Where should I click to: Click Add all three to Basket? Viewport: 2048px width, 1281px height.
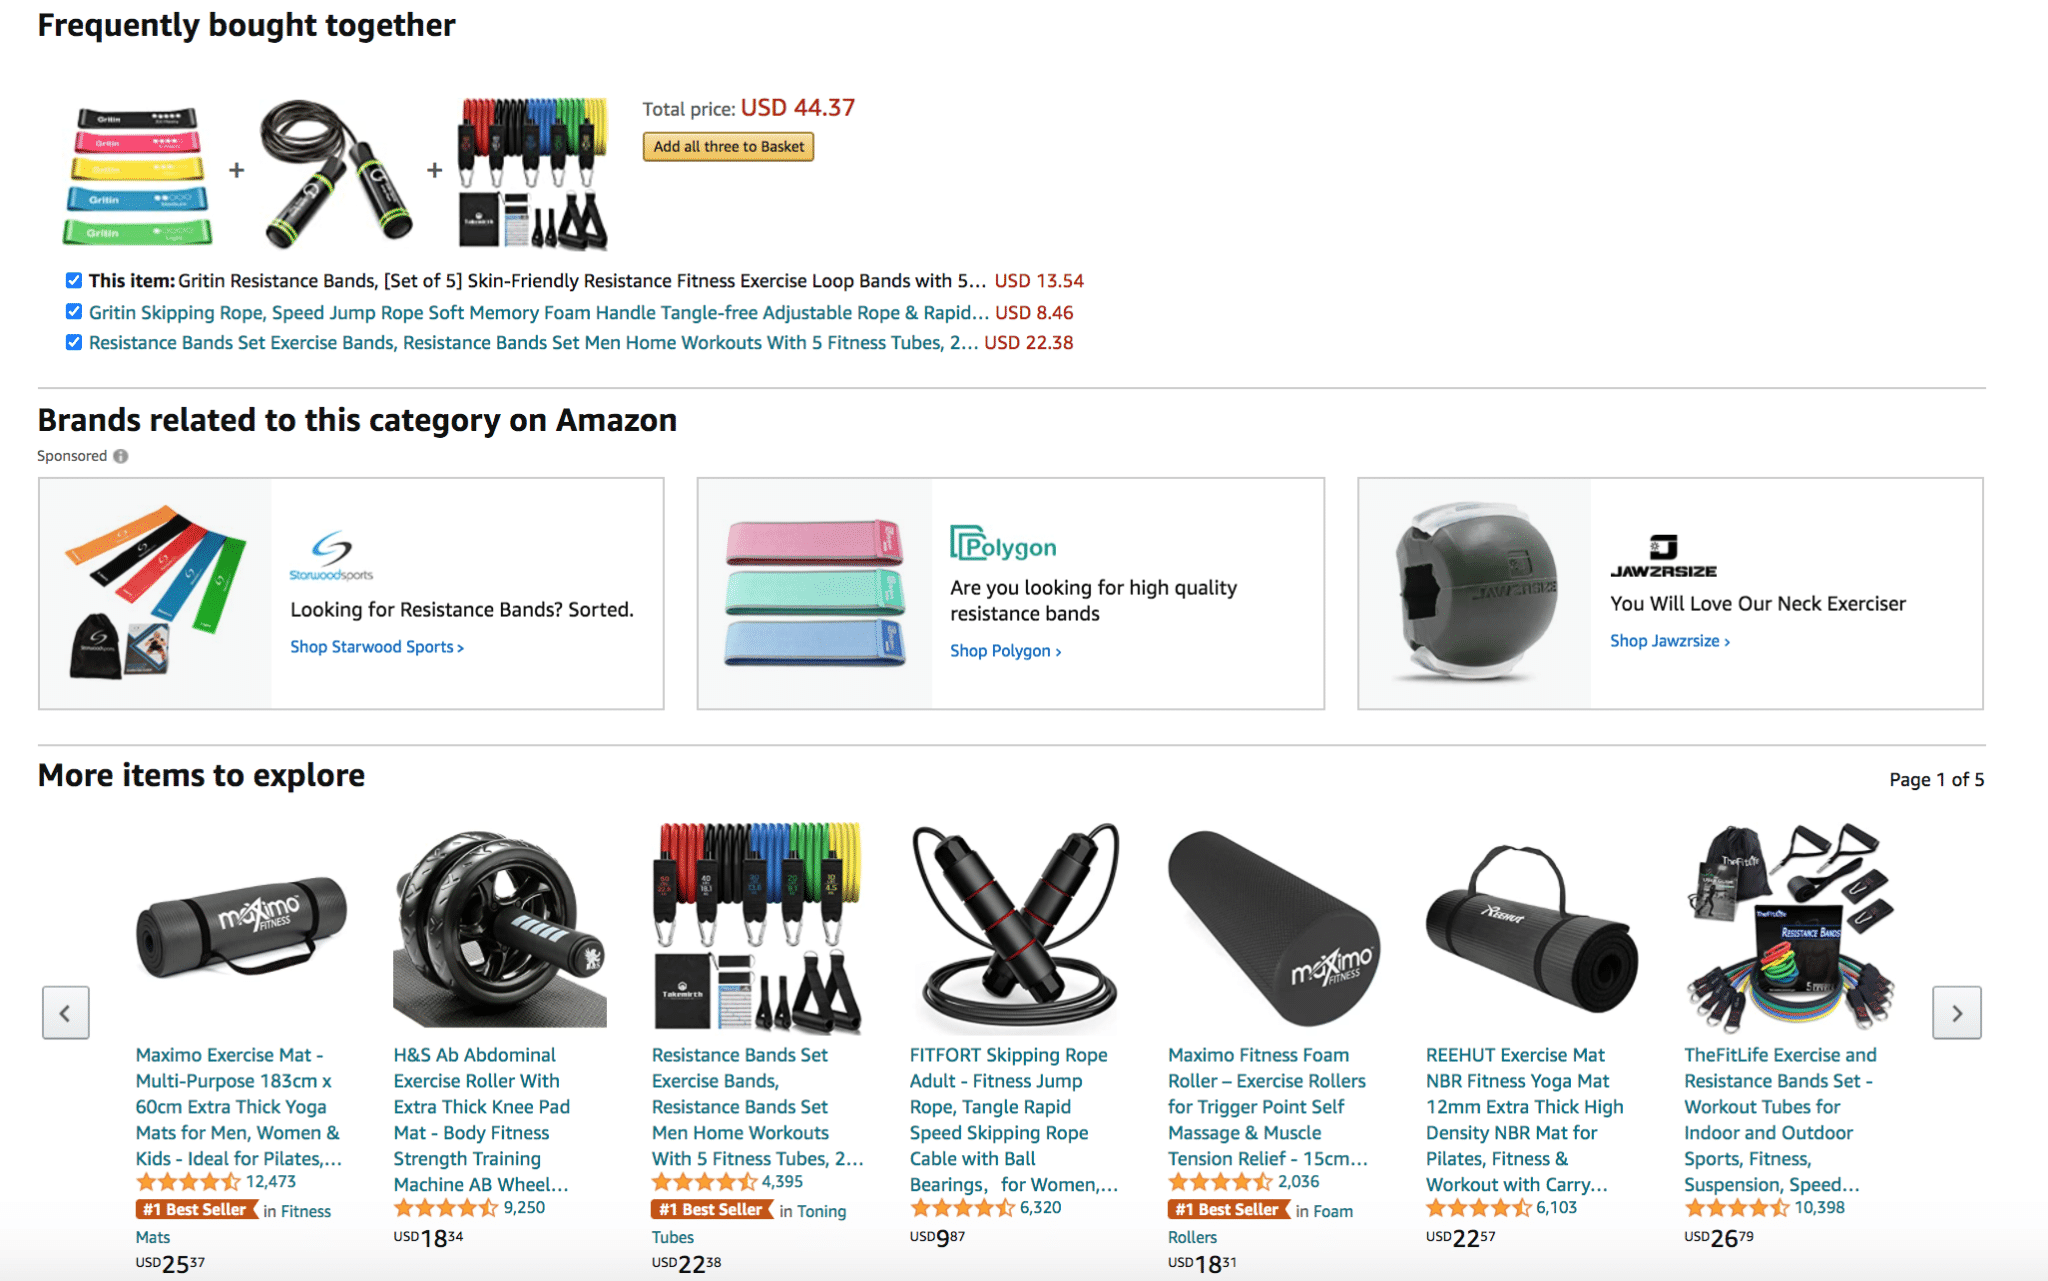(x=728, y=147)
